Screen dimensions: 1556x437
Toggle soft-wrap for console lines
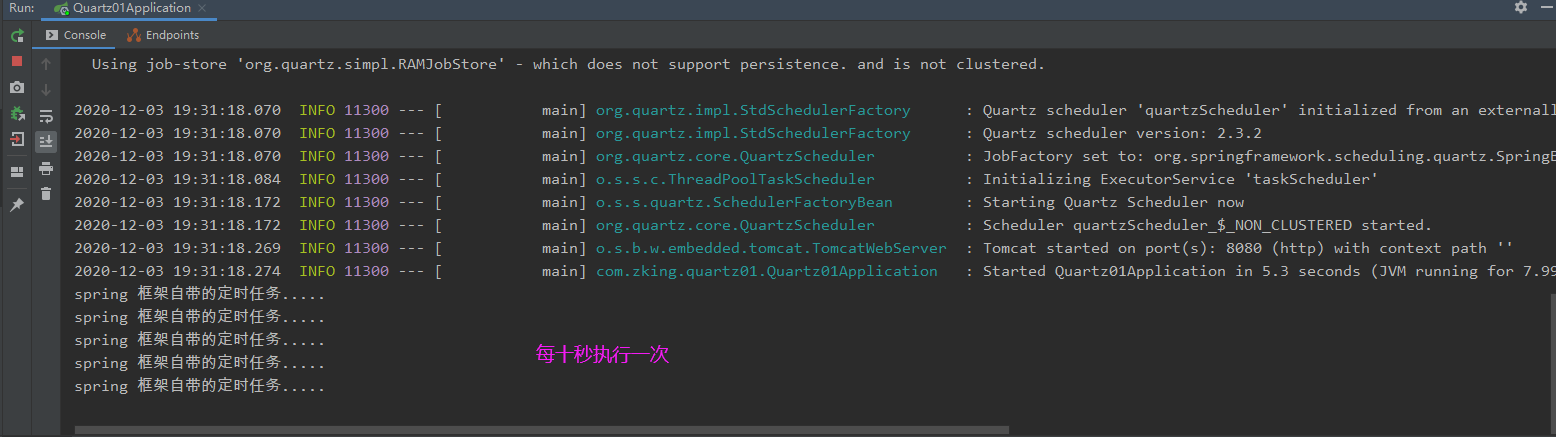click(46, 116)
